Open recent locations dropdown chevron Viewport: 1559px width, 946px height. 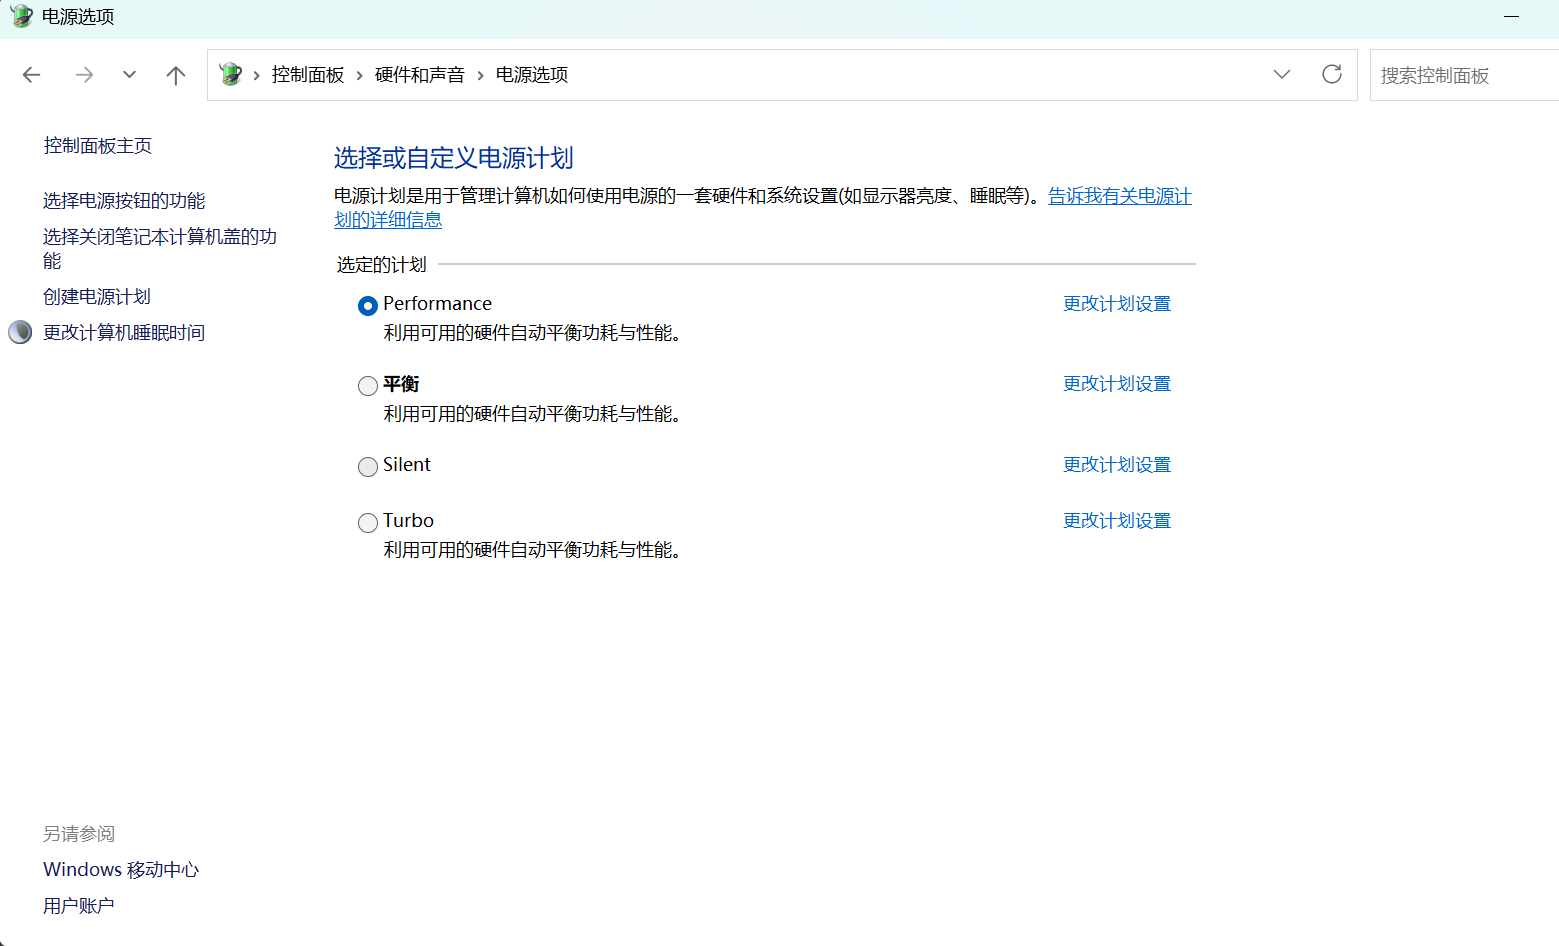coord(129,75)
